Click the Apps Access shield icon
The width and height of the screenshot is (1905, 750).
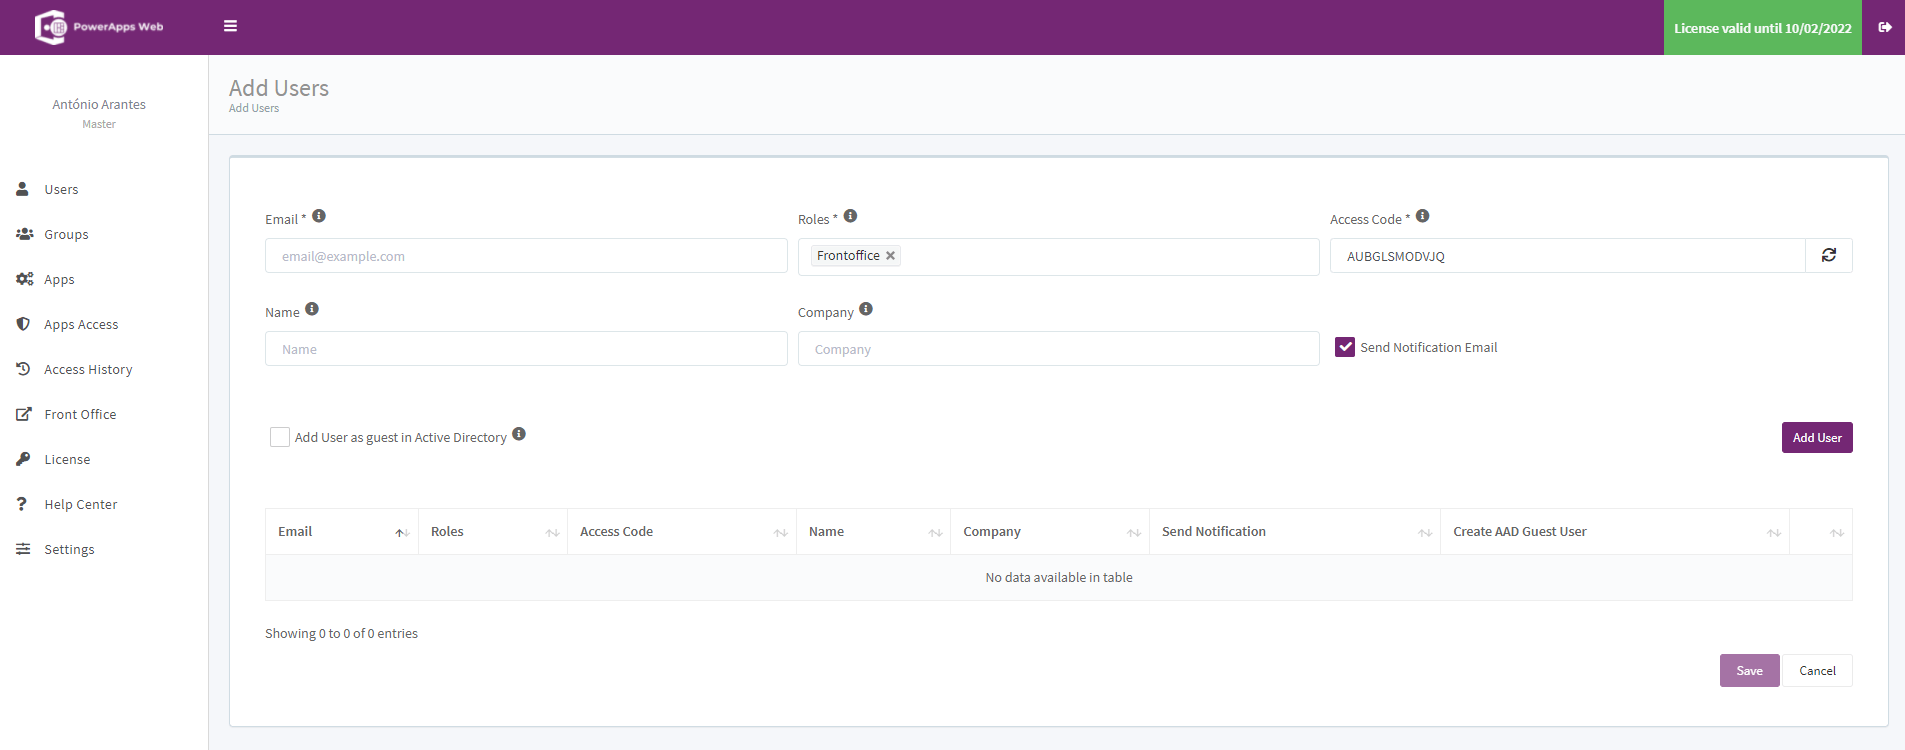pos(23,323)
